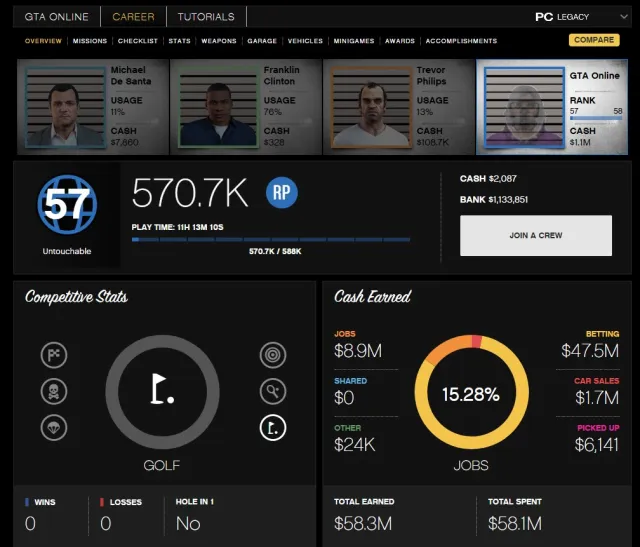Viewport: 640px width, 547px height.
Task: Open the Weapons submenu item
Action: 219,41
